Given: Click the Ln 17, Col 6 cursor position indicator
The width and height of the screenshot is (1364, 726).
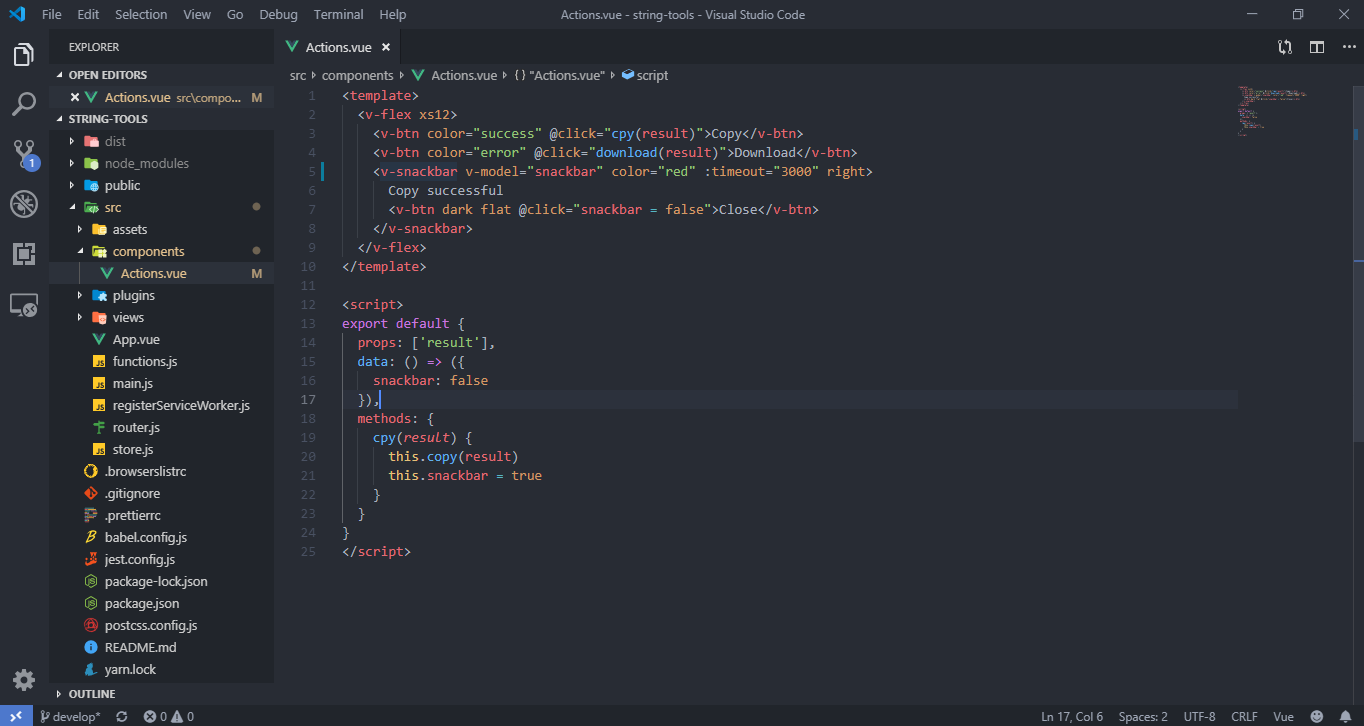Looking at the screenshot, I should (x=1072, y=716).
